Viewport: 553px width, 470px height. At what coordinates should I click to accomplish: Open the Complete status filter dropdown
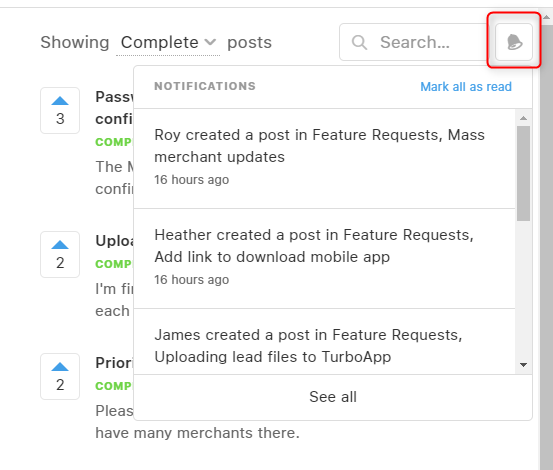168,43
